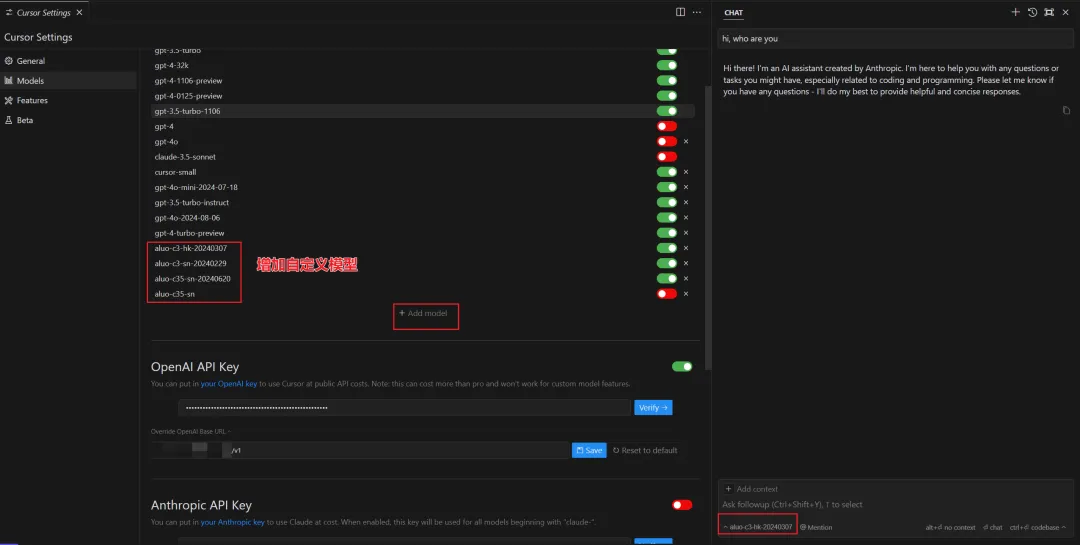
Task: Enable the Anthropic API Key toggle
Action: pos(682,505)
